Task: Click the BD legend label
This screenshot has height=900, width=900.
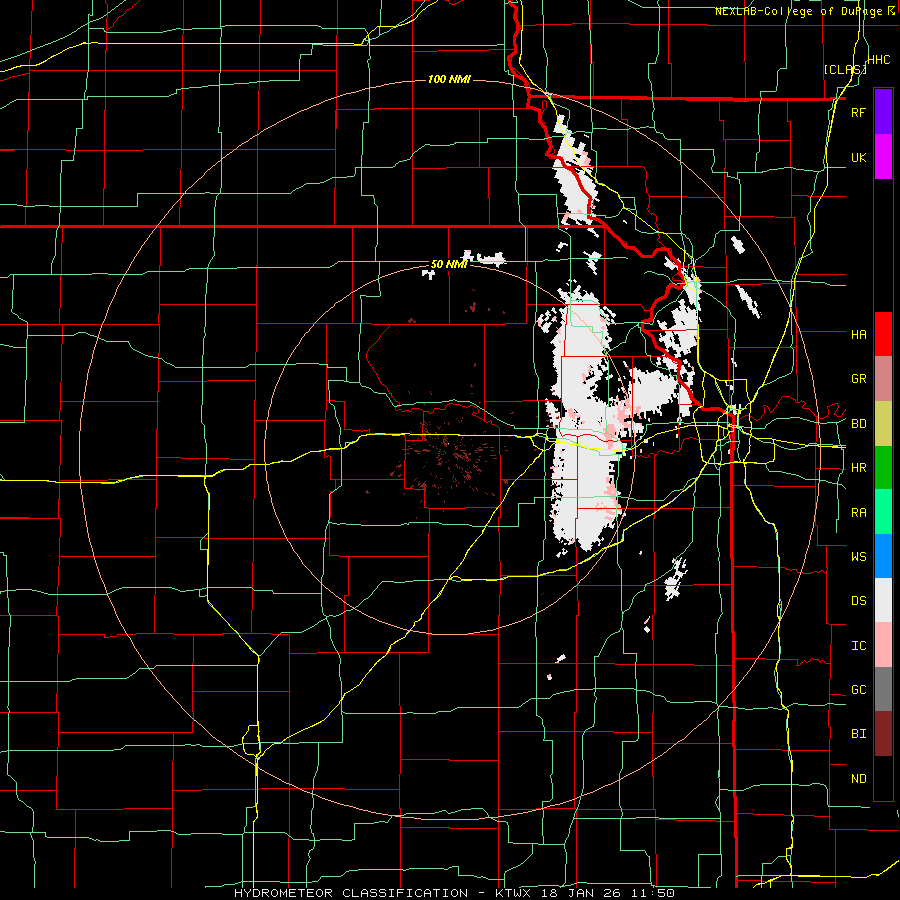Action: (858, 424)
